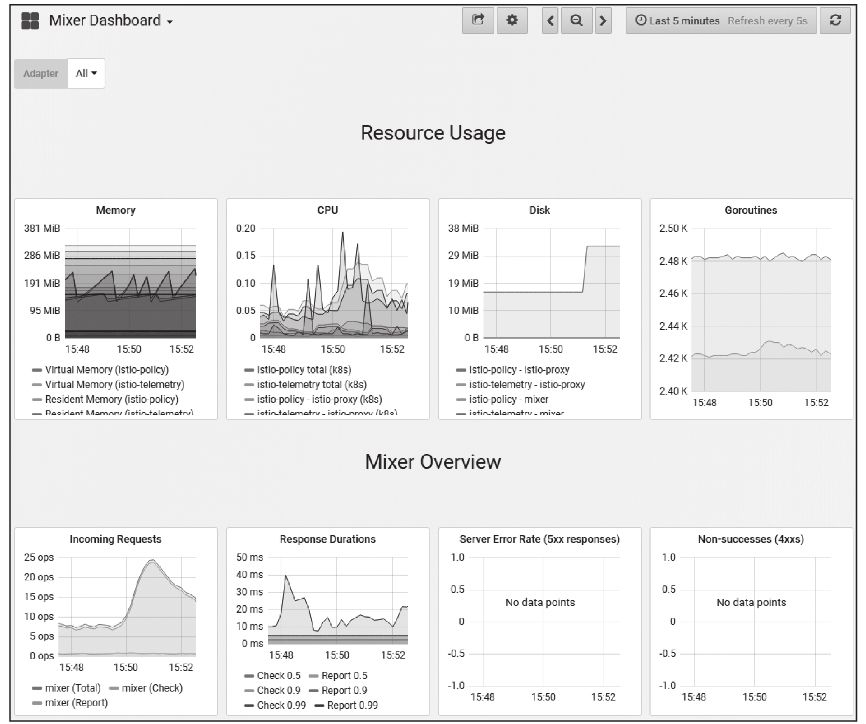Click the Mixer Overview row heading
The image size is (866, 724).
[433, 462]
